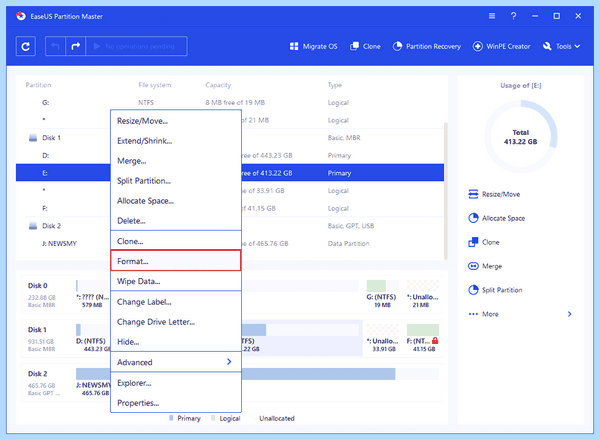The image size is (600, 440).
Task: Expand the Advanced submenu
Action: pyautogui.click(x=176, y=362)
